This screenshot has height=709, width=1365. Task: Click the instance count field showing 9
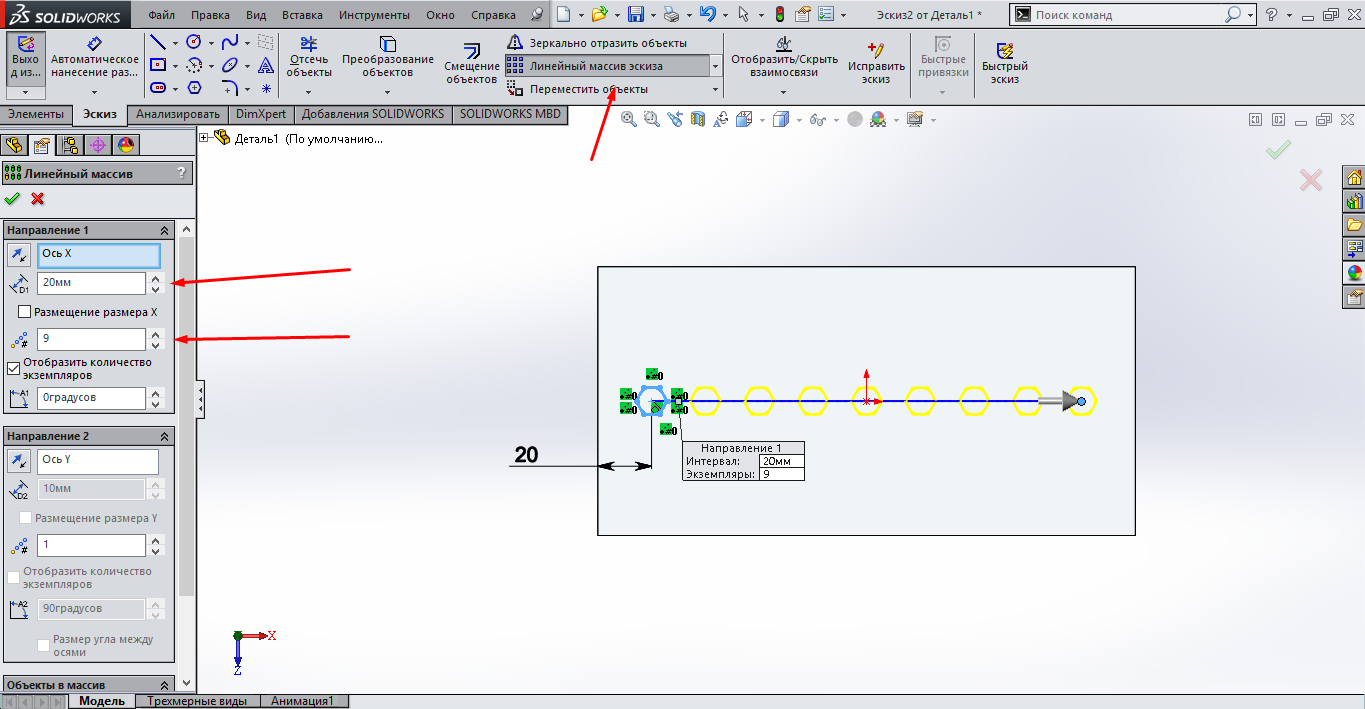(x=91, y=339)
